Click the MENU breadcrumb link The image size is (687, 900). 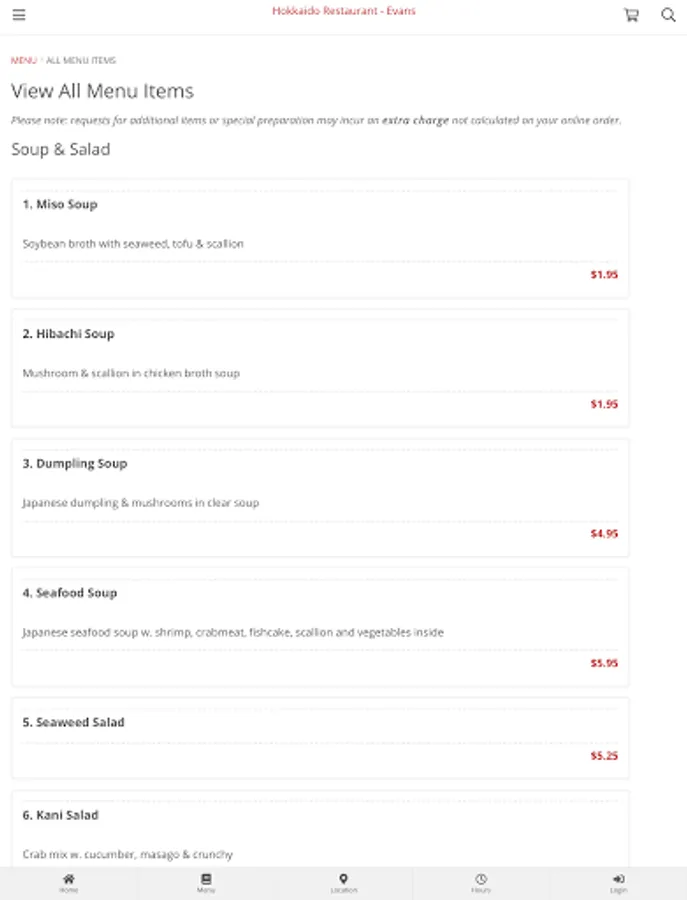click(x=23, y=61)
